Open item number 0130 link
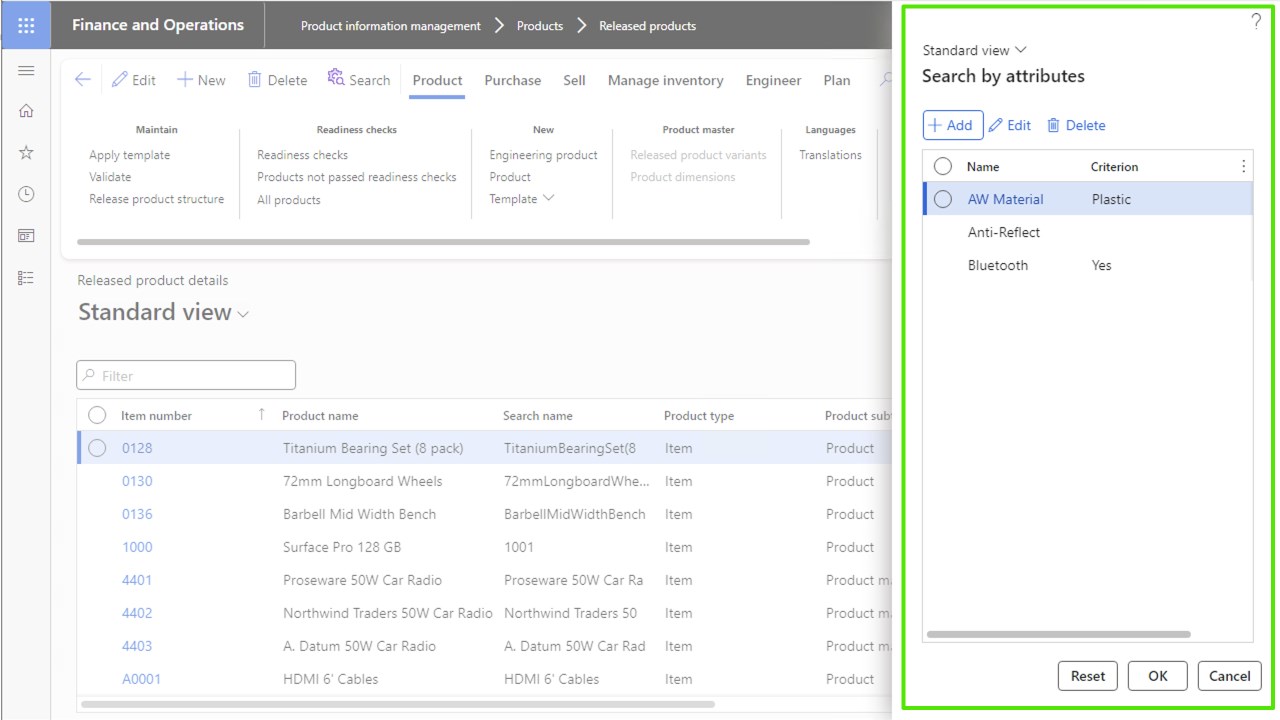This screenshot has width=1280, height=720. point(137,481)
